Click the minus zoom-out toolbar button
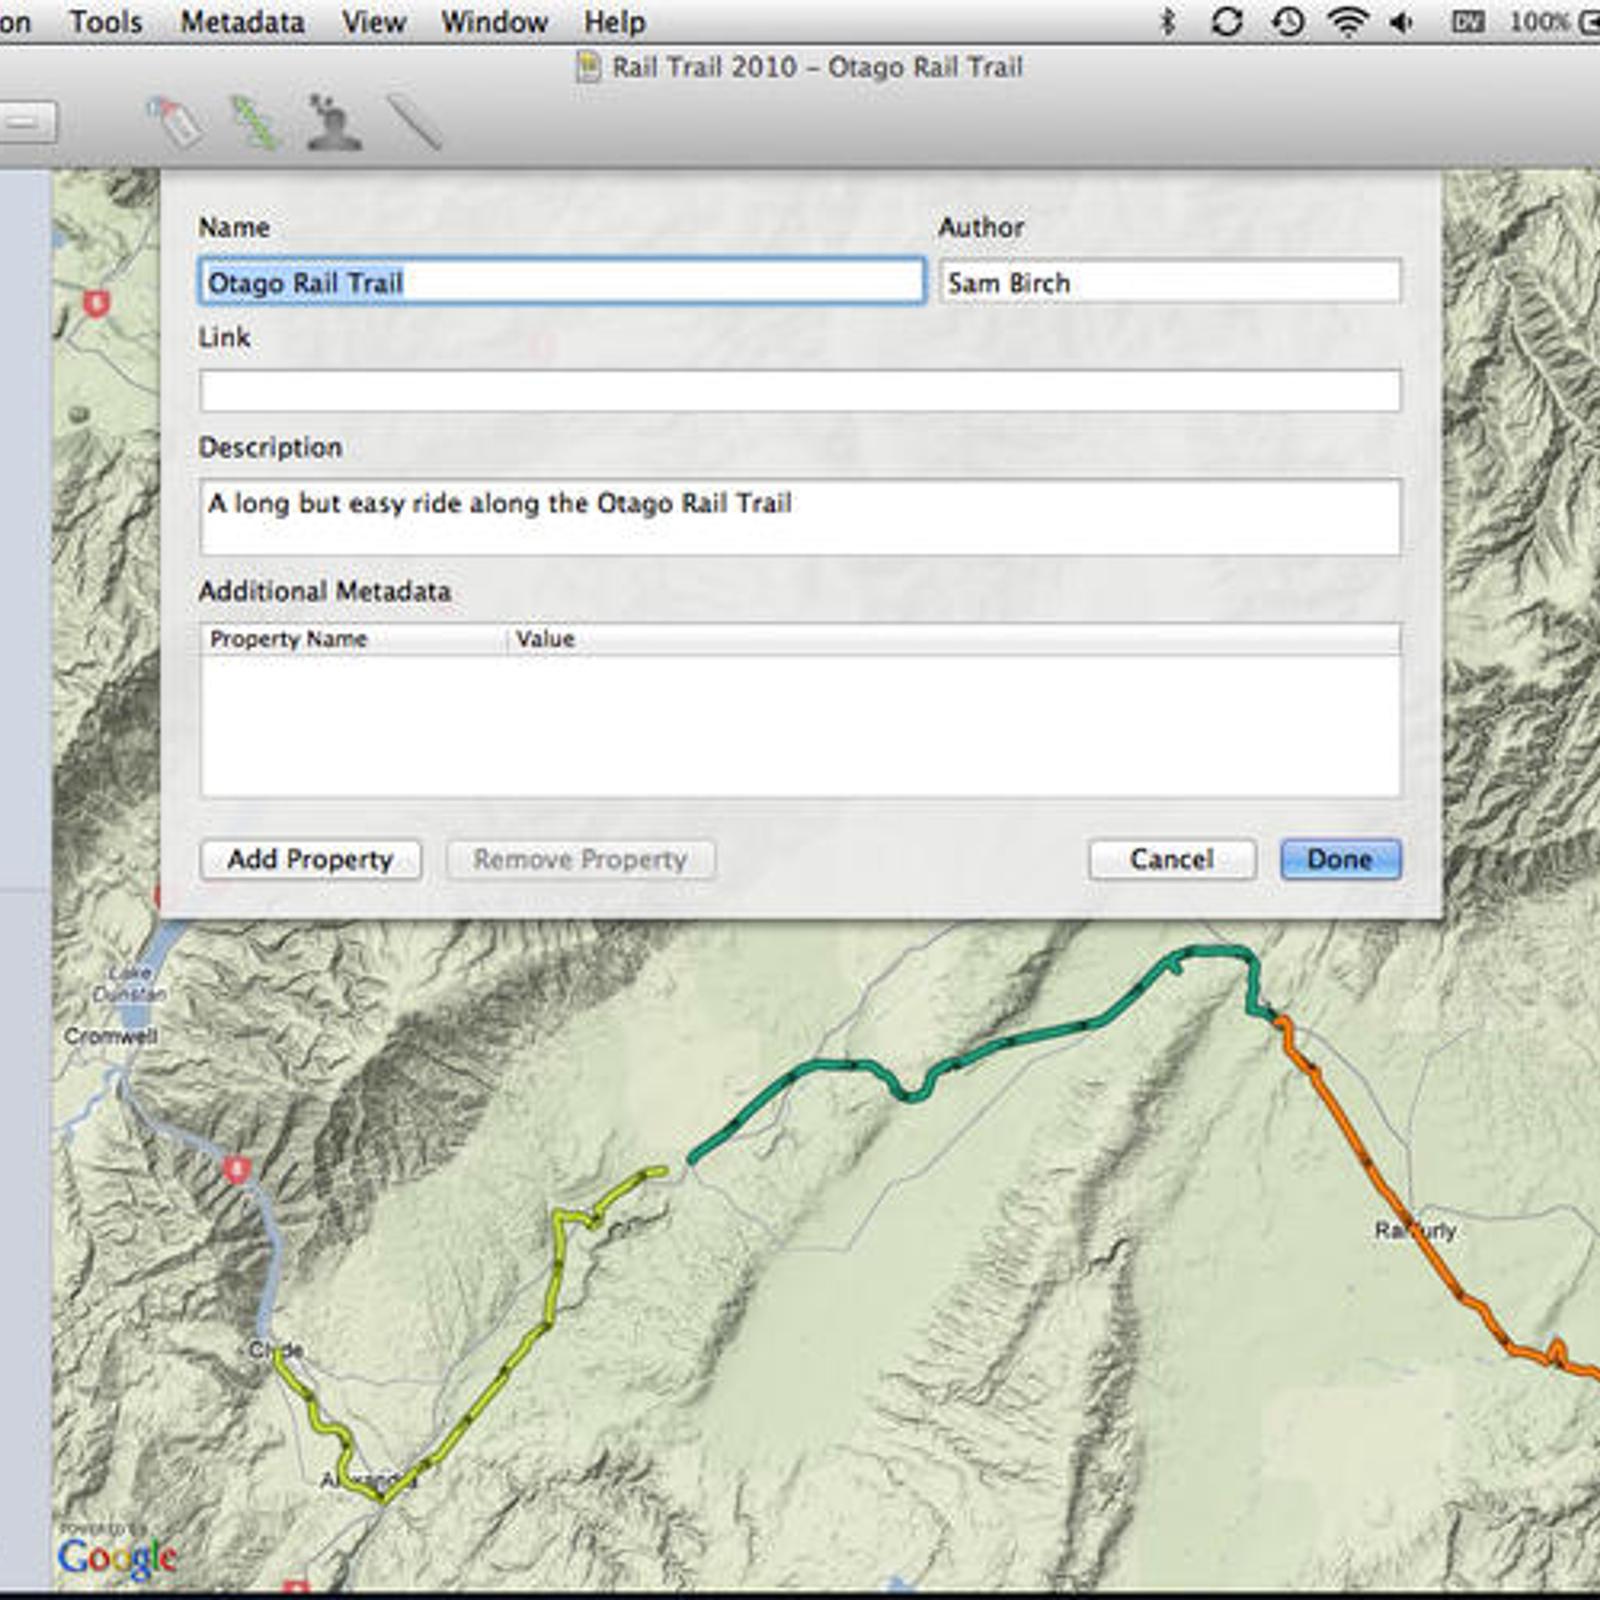 [x=25, y=123]
